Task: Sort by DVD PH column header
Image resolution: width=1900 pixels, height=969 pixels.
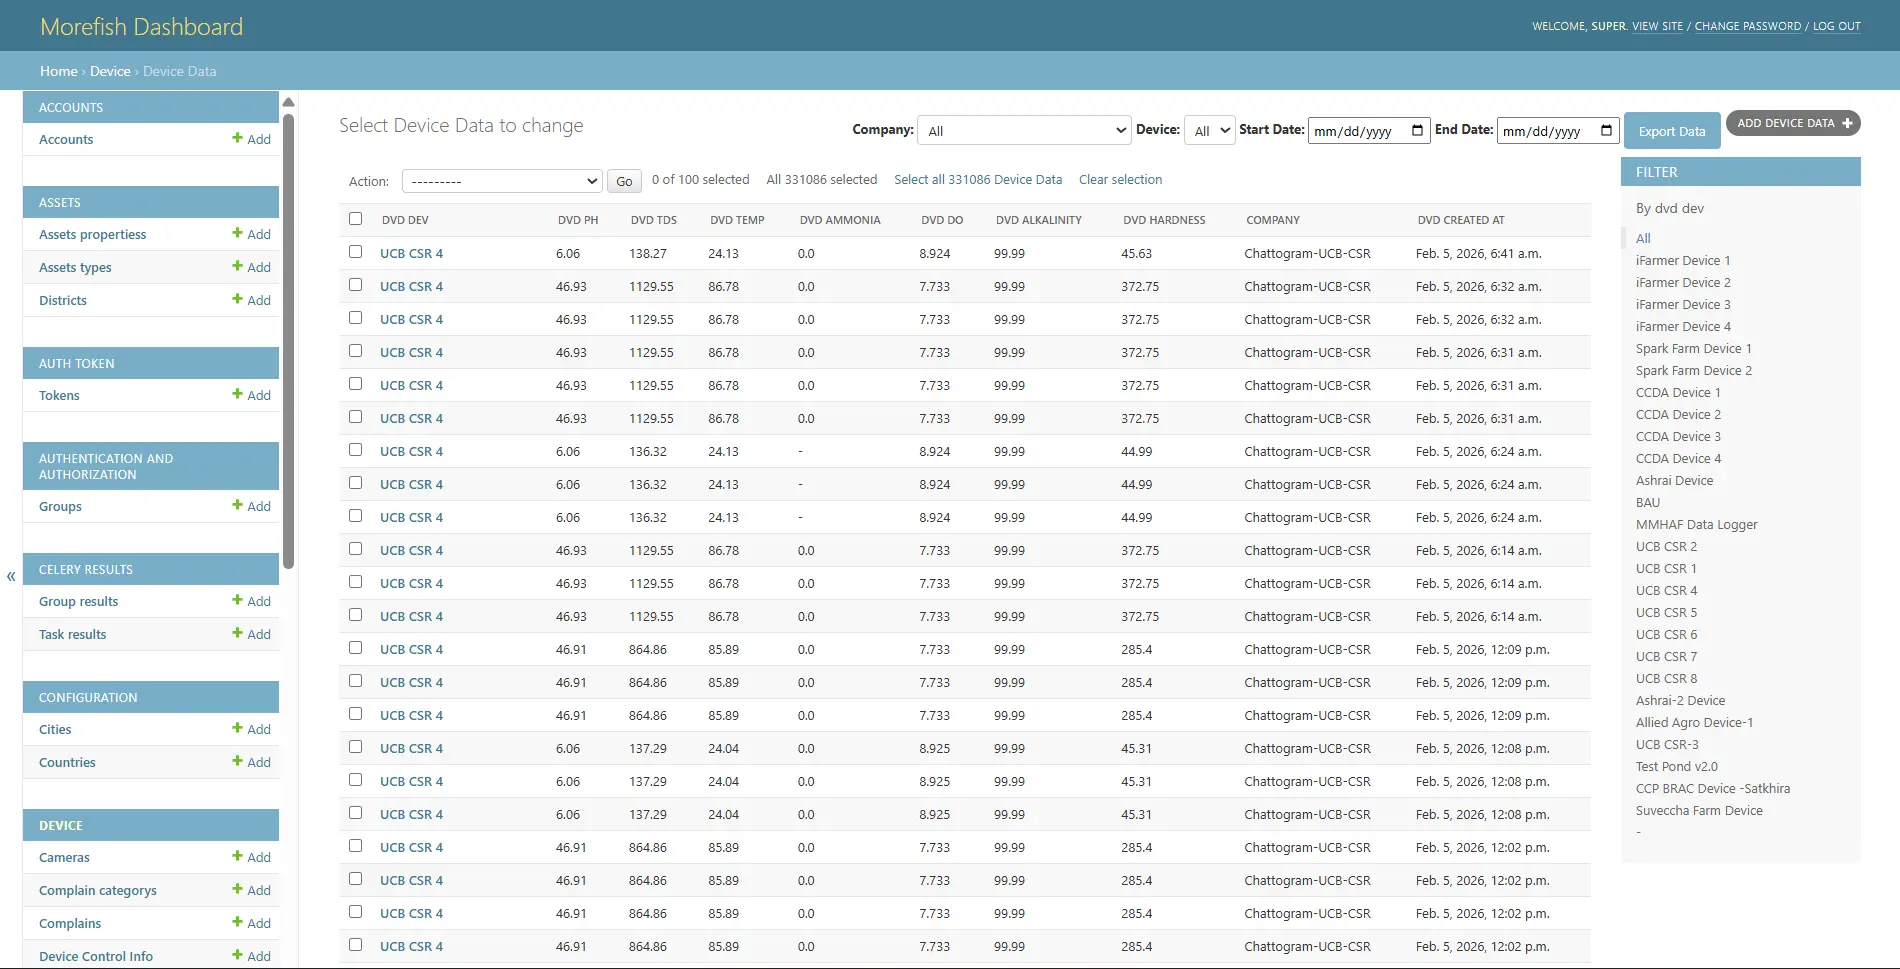Action: [x=578, y=220]
